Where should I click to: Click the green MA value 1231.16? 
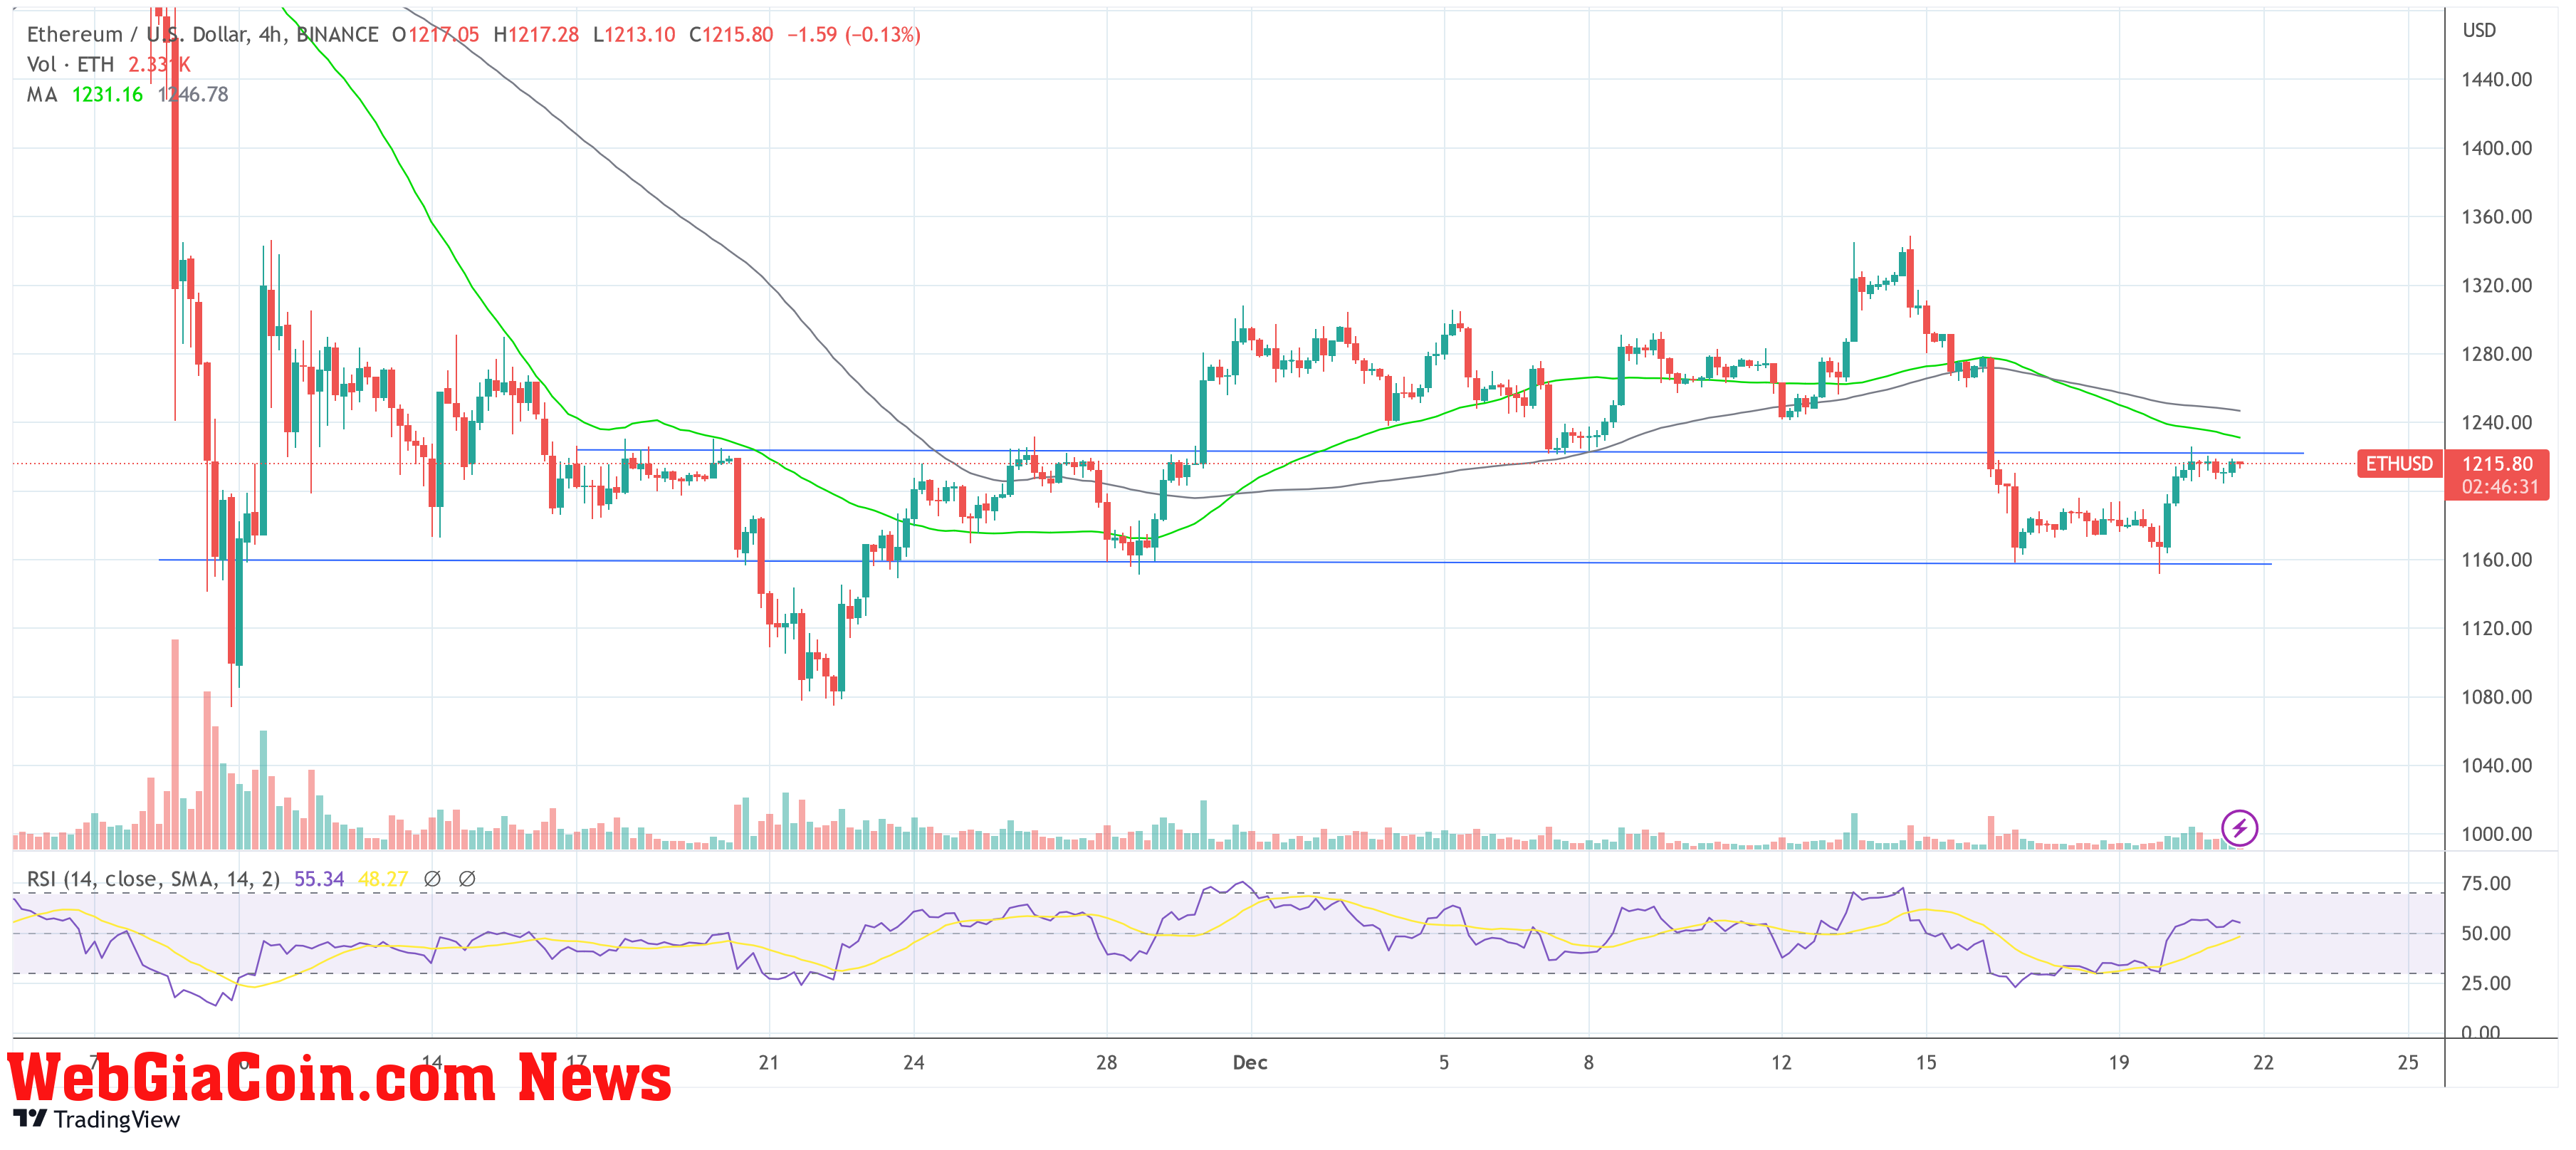(x=108, y=94)
